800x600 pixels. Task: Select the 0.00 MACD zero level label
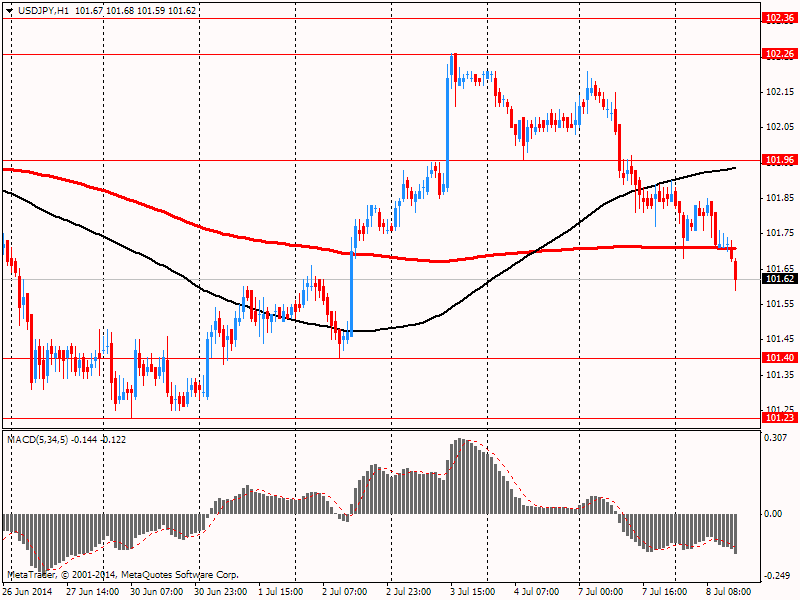tap(773, 514)
